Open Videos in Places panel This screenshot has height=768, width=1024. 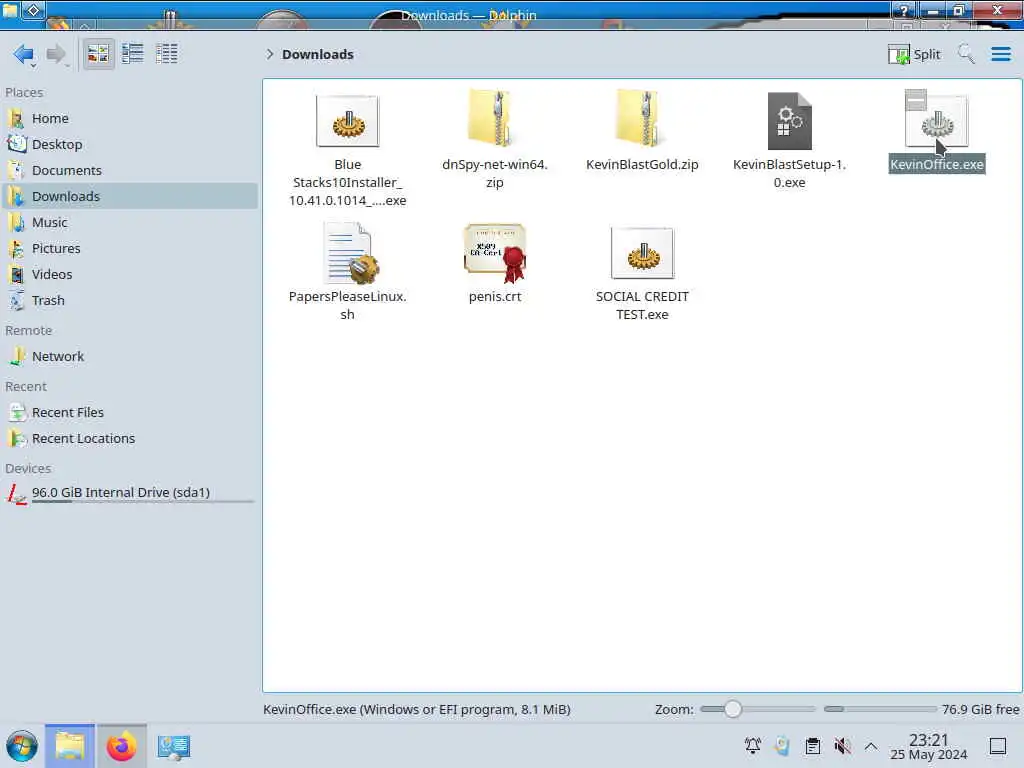click(129, 275)
